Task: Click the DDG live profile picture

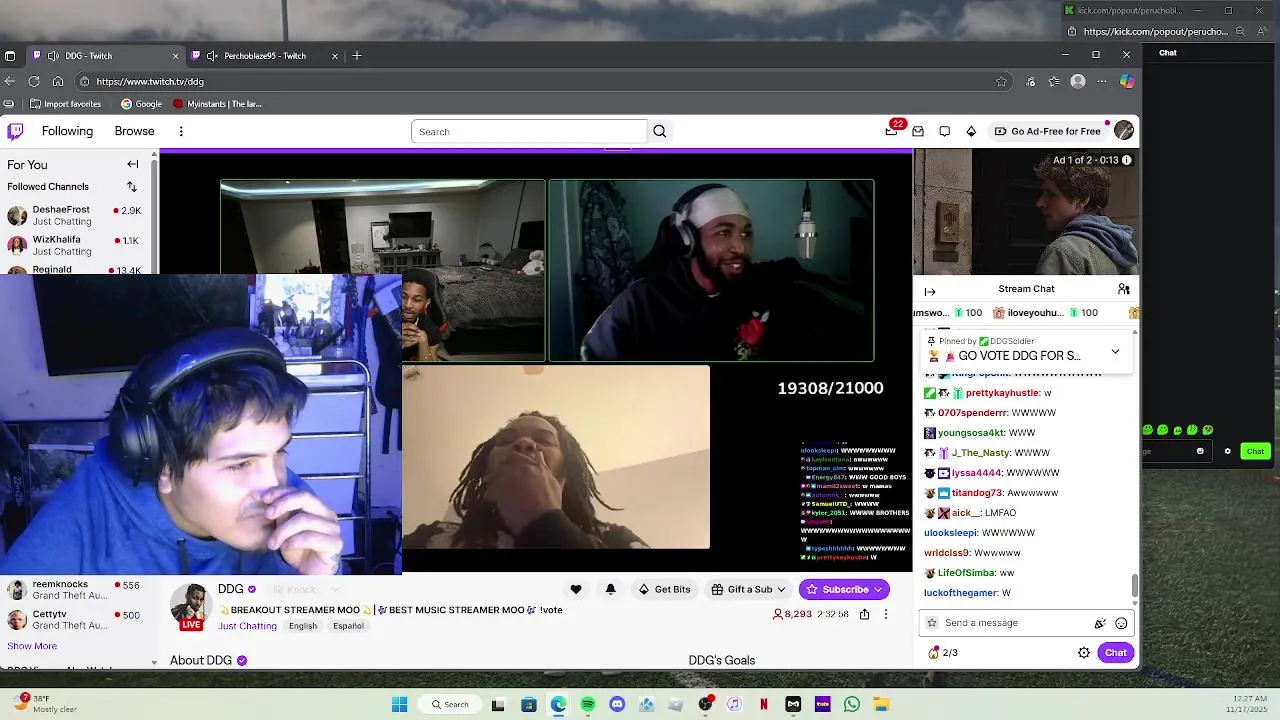Action: 190,606
